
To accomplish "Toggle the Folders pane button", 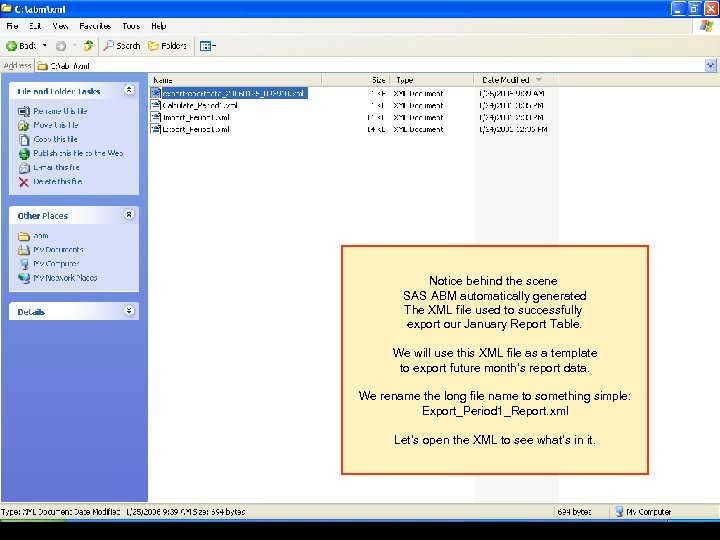I will 167,45.
